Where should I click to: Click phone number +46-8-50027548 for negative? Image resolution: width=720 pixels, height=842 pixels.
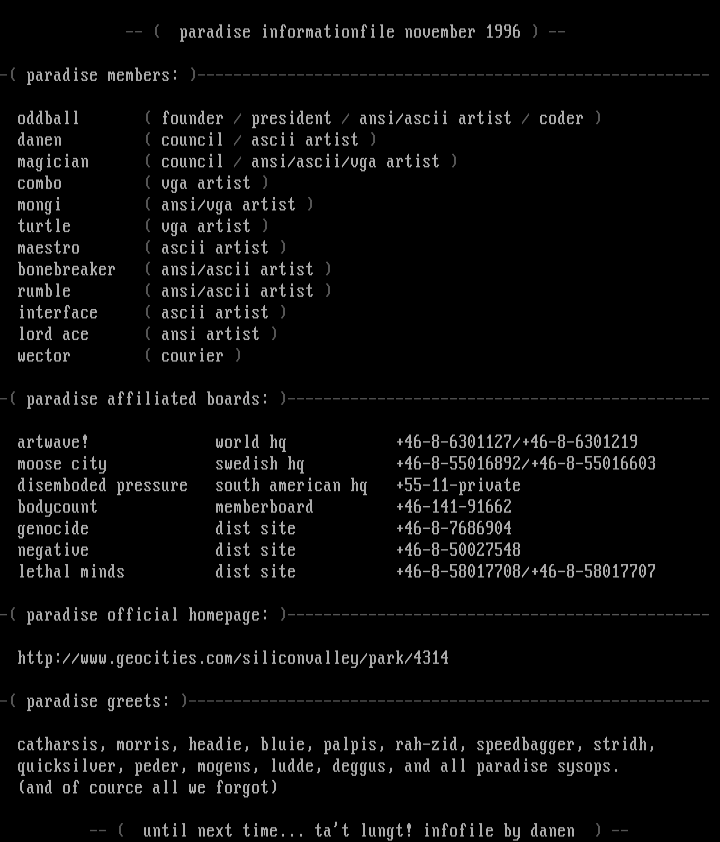458,550
